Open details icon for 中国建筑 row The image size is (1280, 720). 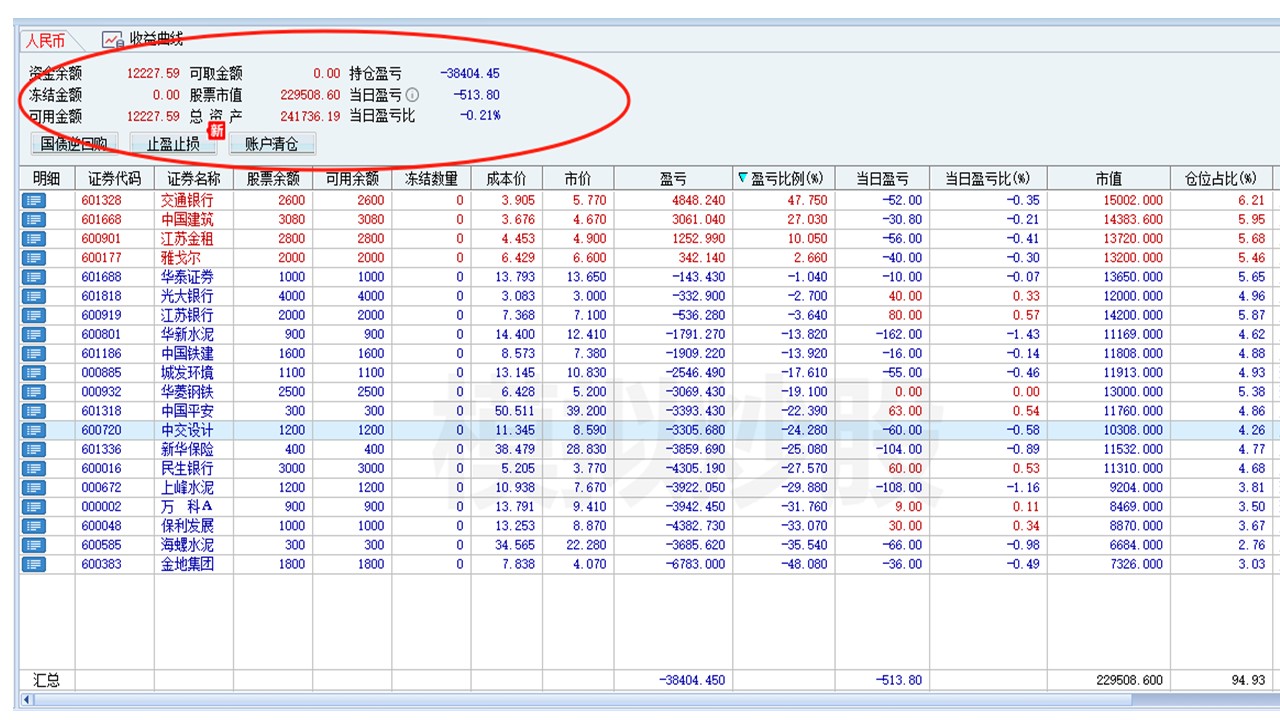[x=34, y=219]
